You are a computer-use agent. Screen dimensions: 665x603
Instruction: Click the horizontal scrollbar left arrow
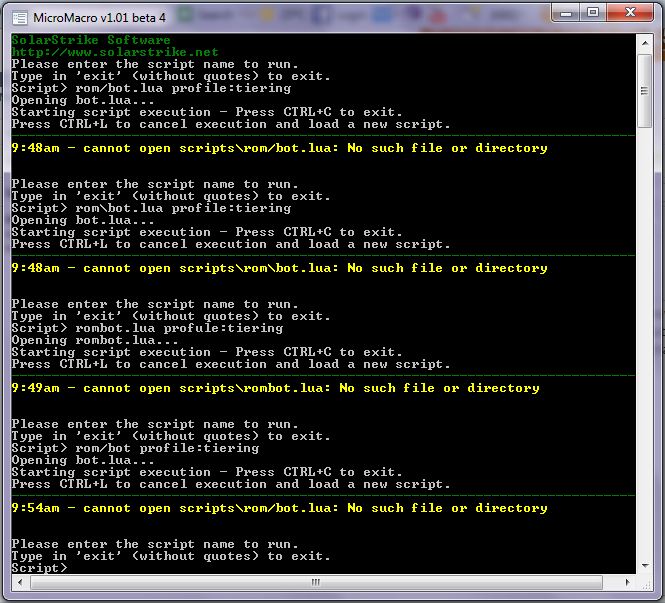[17, 582]
